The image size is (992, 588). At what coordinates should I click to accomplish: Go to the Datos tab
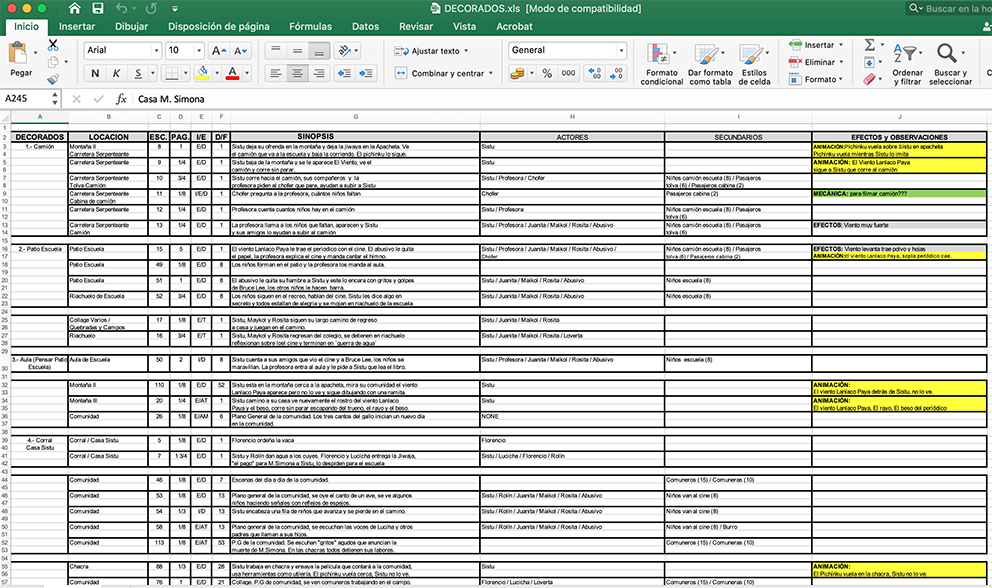pos(366,27)
